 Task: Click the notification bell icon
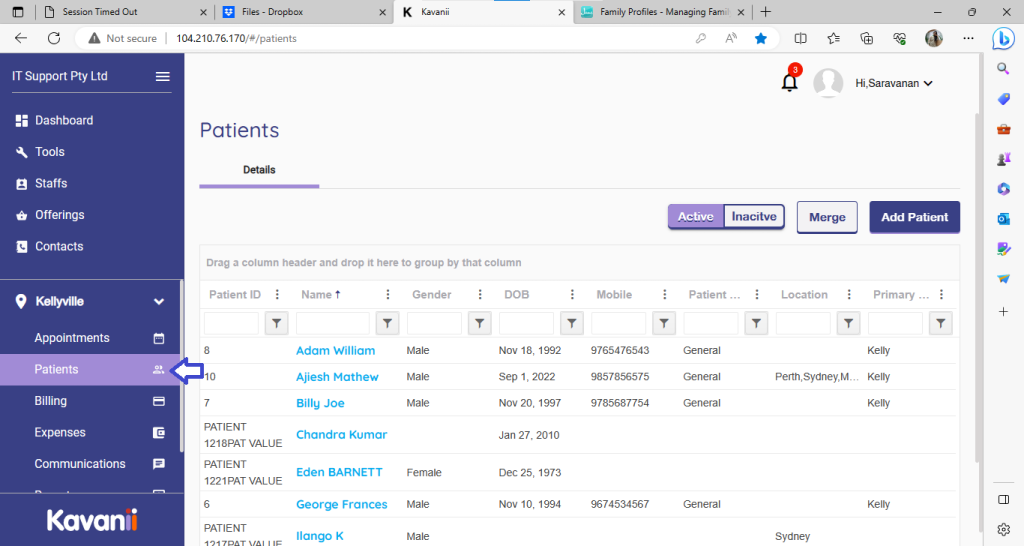coord(789,83)
